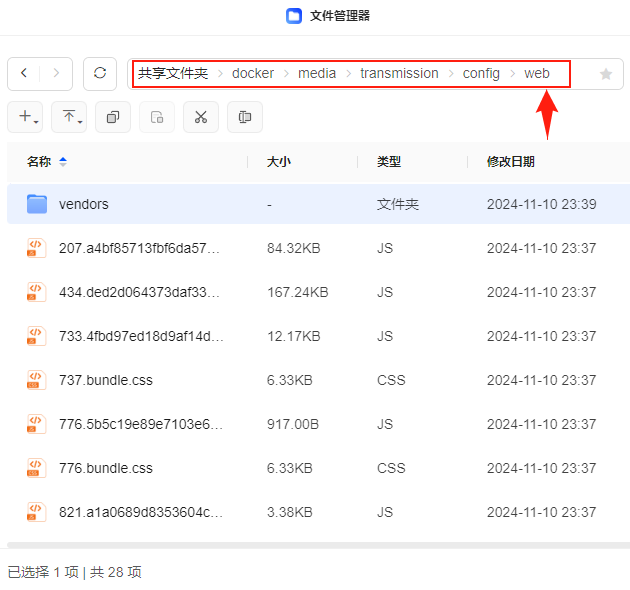Viewport: 630px width, 590px height.
Task: Click the File Manager app icon in title
Action: click(294, 16)
